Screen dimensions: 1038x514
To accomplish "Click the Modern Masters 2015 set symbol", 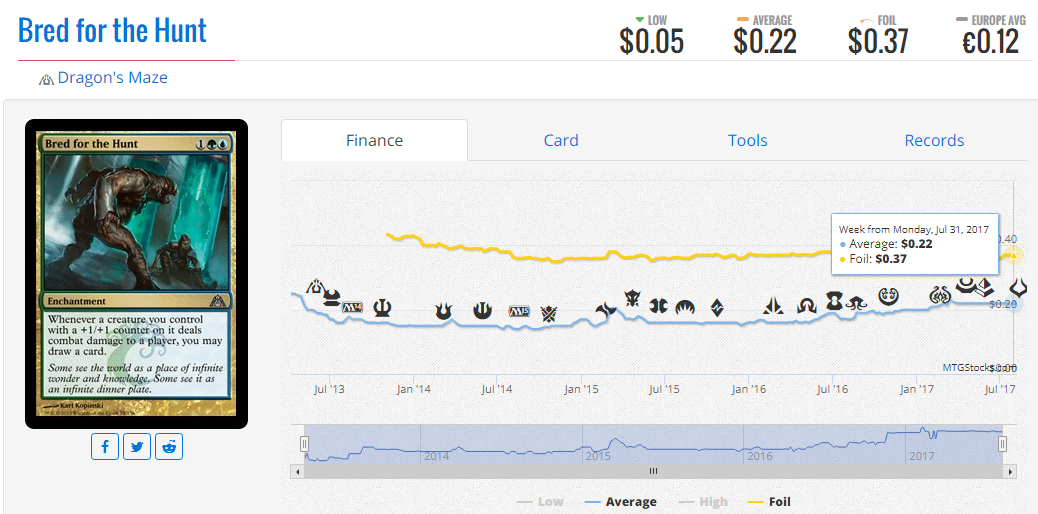I will 659,305.
